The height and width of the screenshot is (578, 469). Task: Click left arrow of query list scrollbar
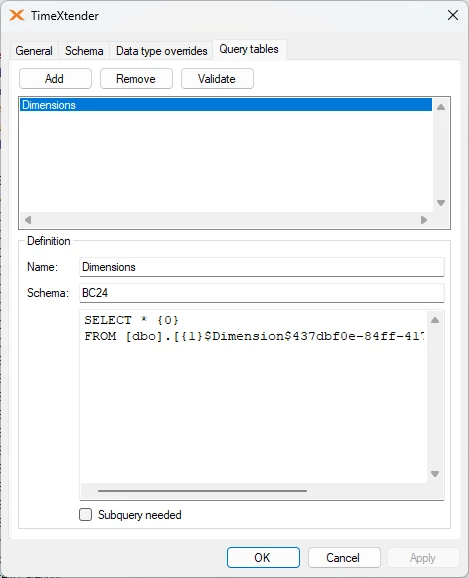click(28, 220)
